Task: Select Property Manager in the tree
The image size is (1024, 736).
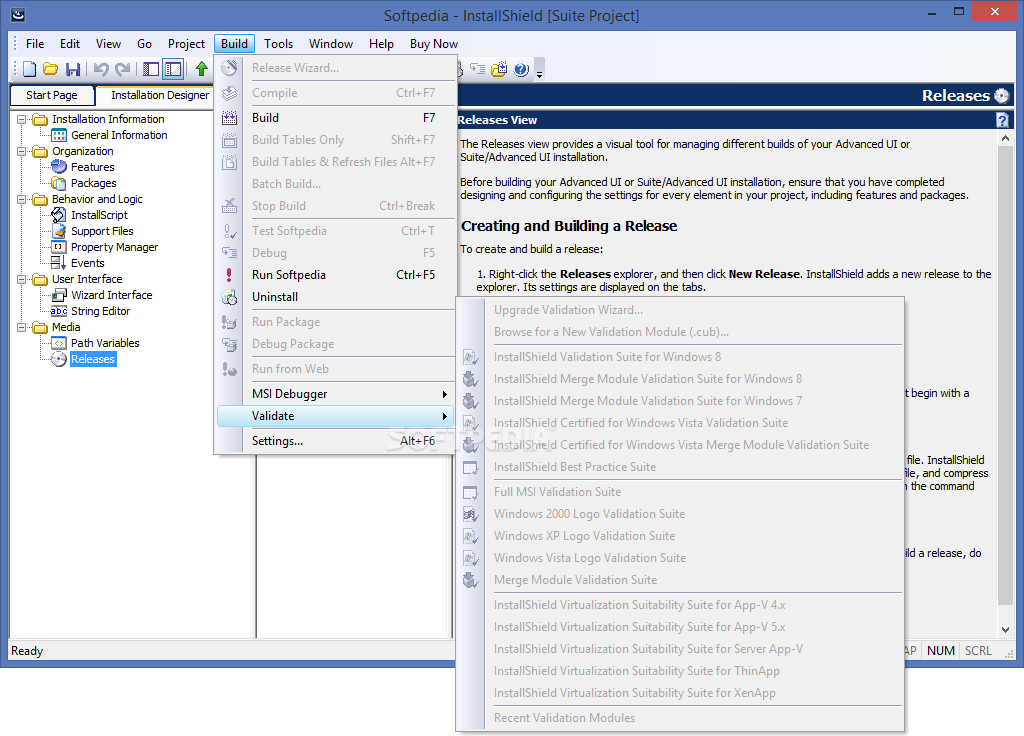Action: (x=114, y=247)
